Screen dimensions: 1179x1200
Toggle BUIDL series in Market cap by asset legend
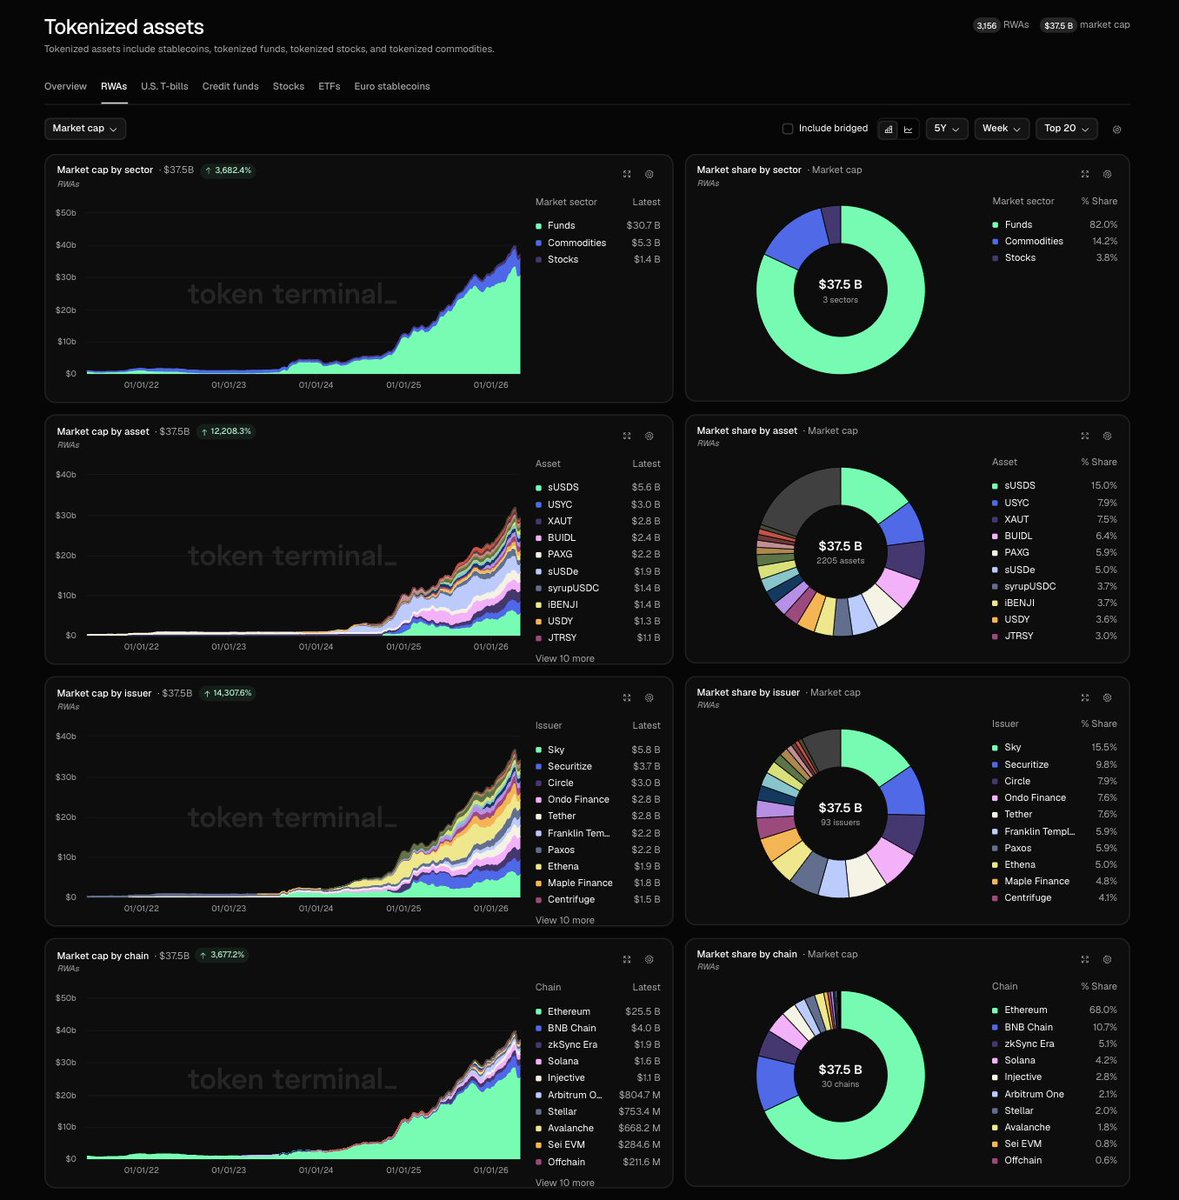click(597, 538)
